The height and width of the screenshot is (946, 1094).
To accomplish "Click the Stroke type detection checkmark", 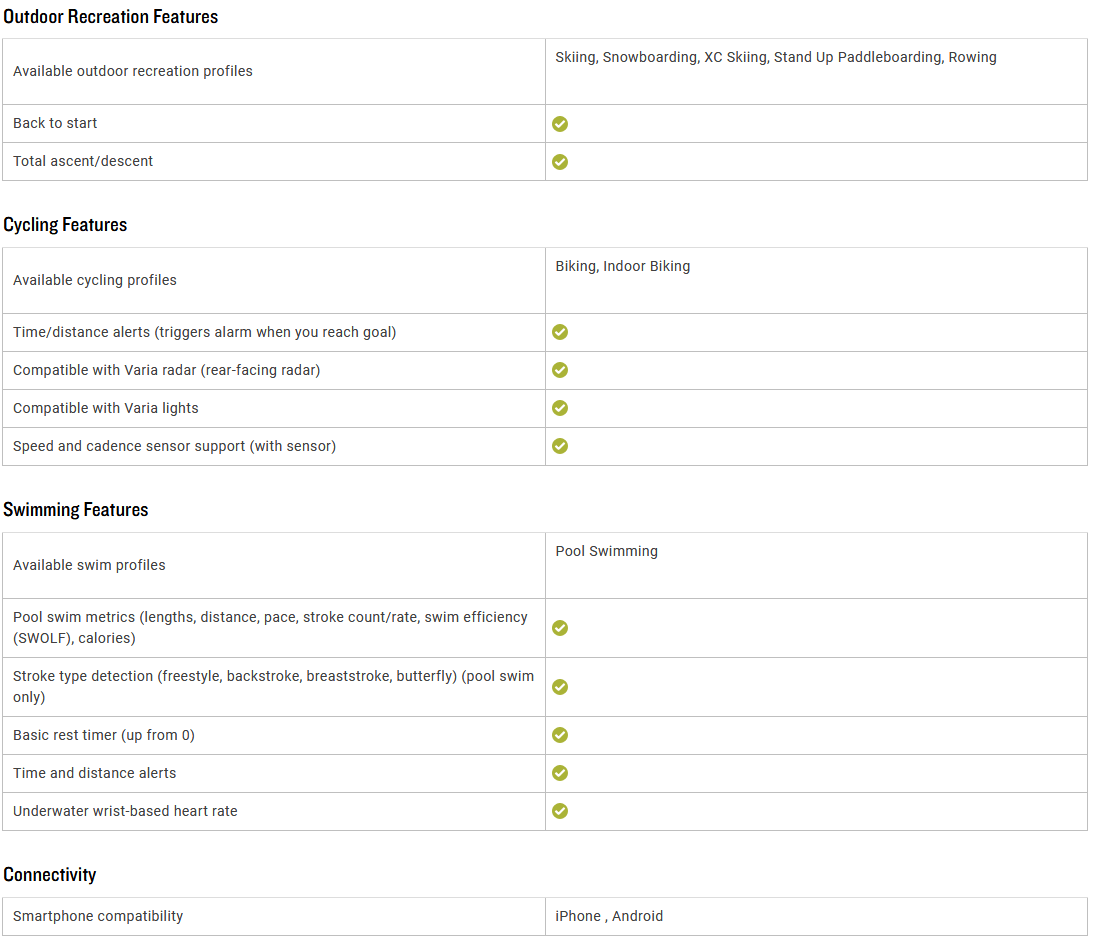I will click(560, 687).
